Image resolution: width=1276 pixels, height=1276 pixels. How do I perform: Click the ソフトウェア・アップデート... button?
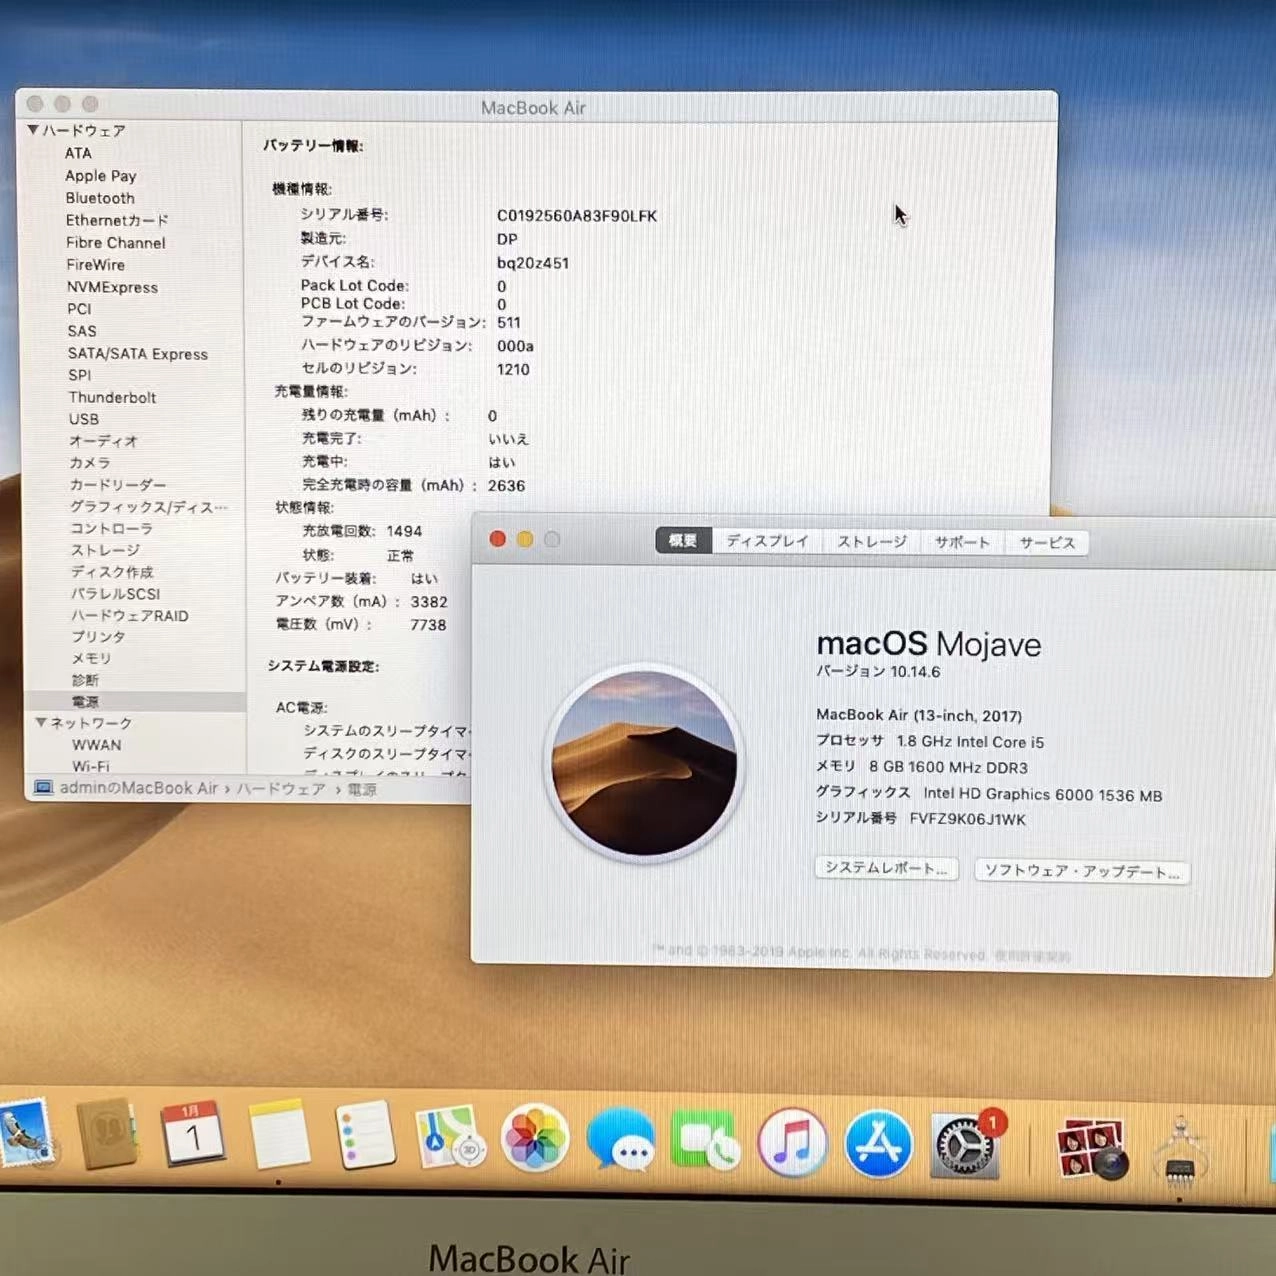coord(1082,871)
